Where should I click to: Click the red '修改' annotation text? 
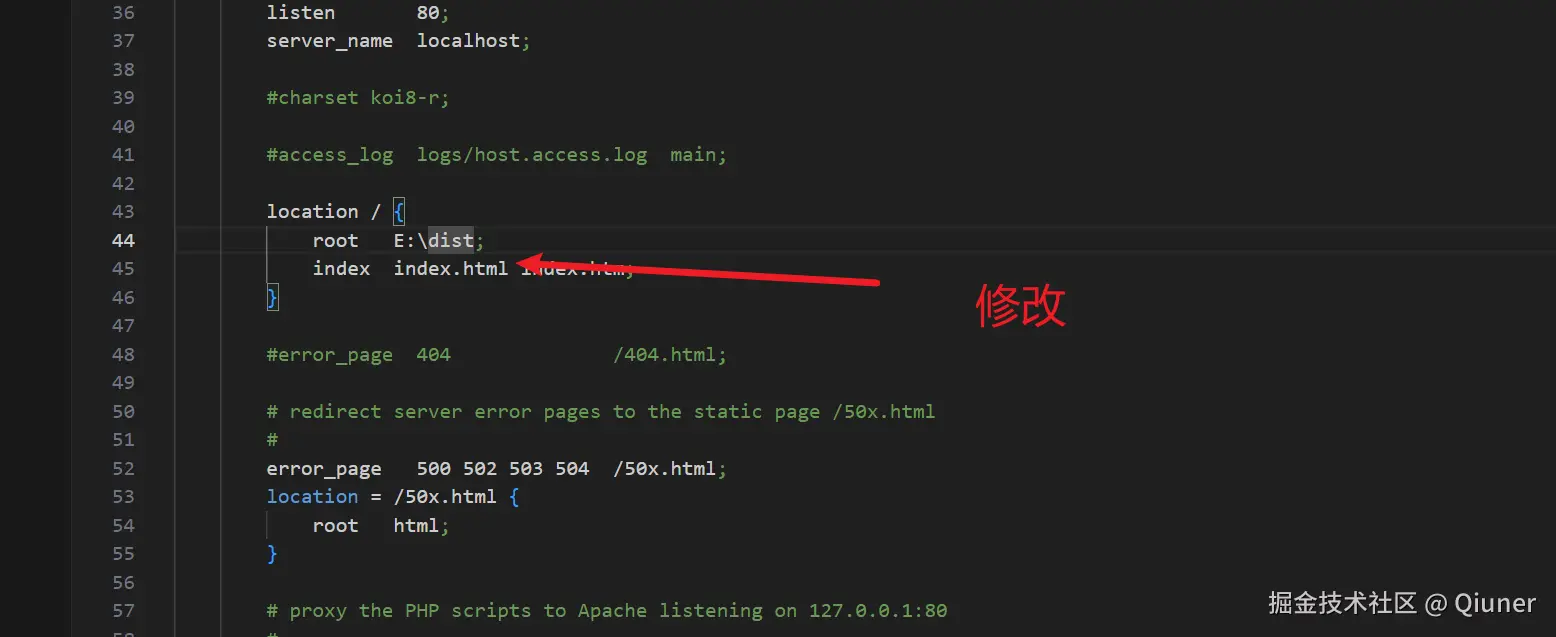click(1020, 305)
